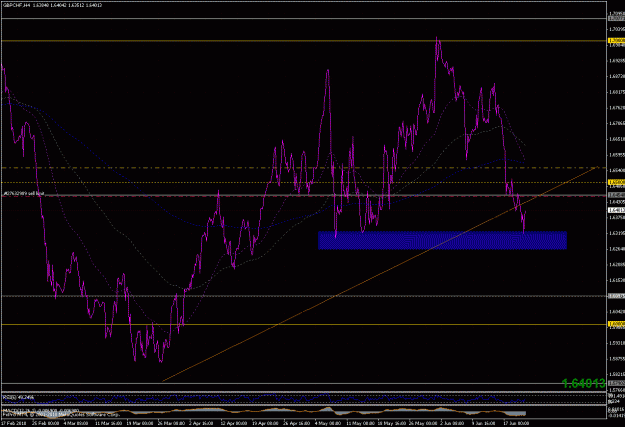Select the orange ascending trendline

tap(381, 274)
